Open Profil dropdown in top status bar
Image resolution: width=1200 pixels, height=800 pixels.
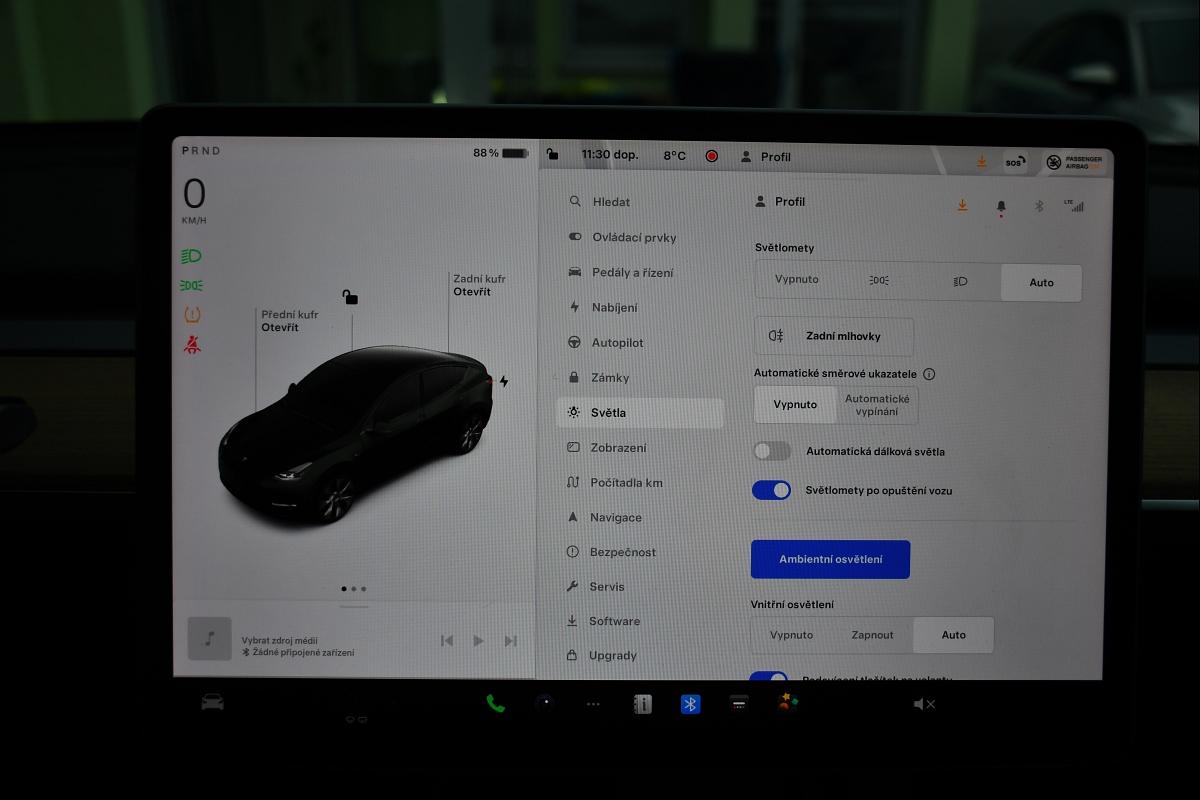click(x=766, y=157)
